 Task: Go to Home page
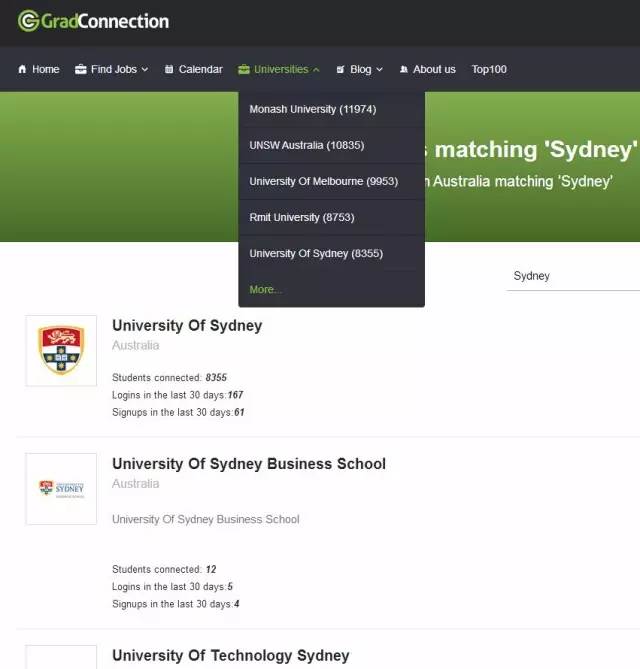click(46, 69)
